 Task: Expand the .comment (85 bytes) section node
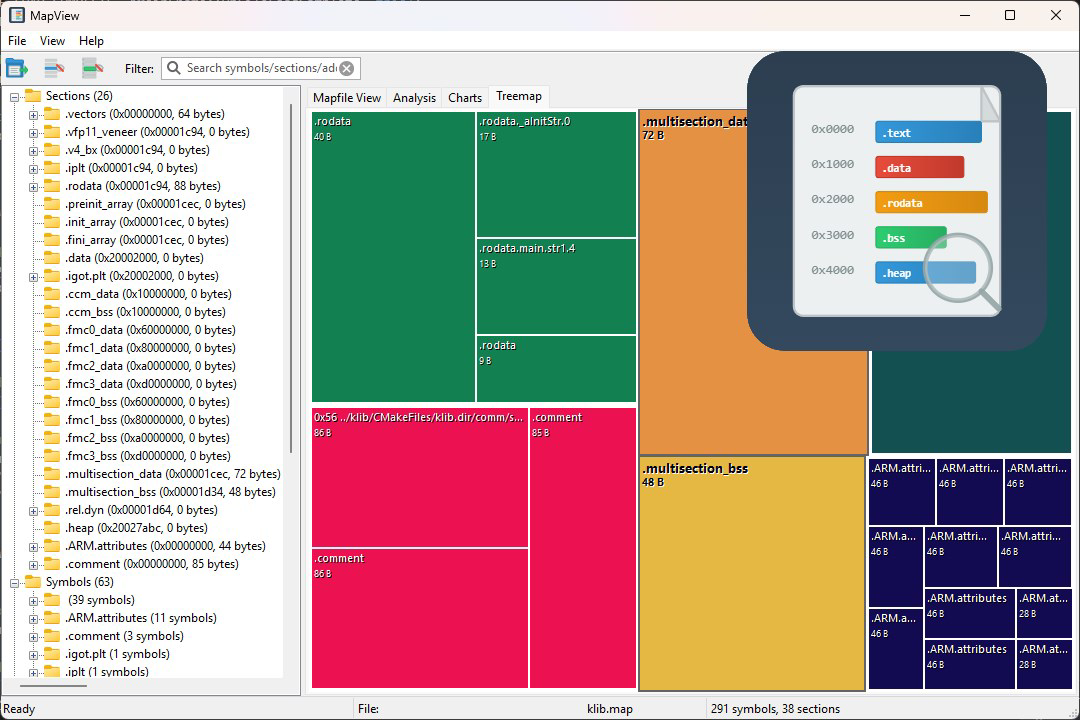pyautogui.click(x=33, y=564)
